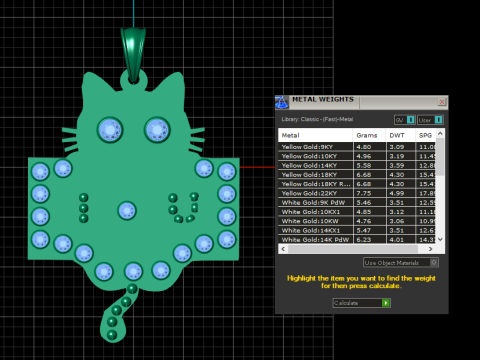
Task: Close the Metal Weights dialog
Action: click(442, 102)
